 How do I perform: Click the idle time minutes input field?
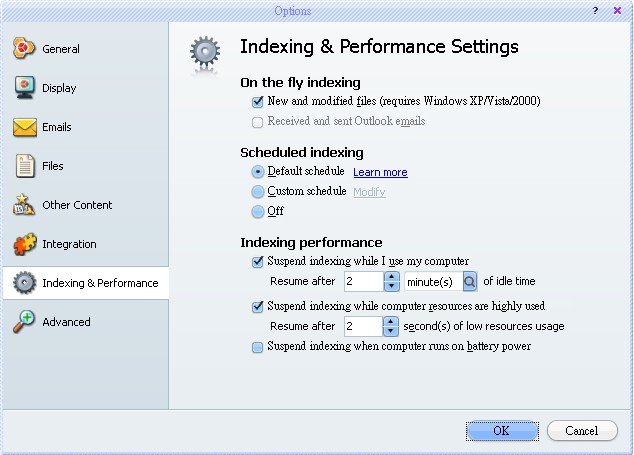[x=363, y=281]
